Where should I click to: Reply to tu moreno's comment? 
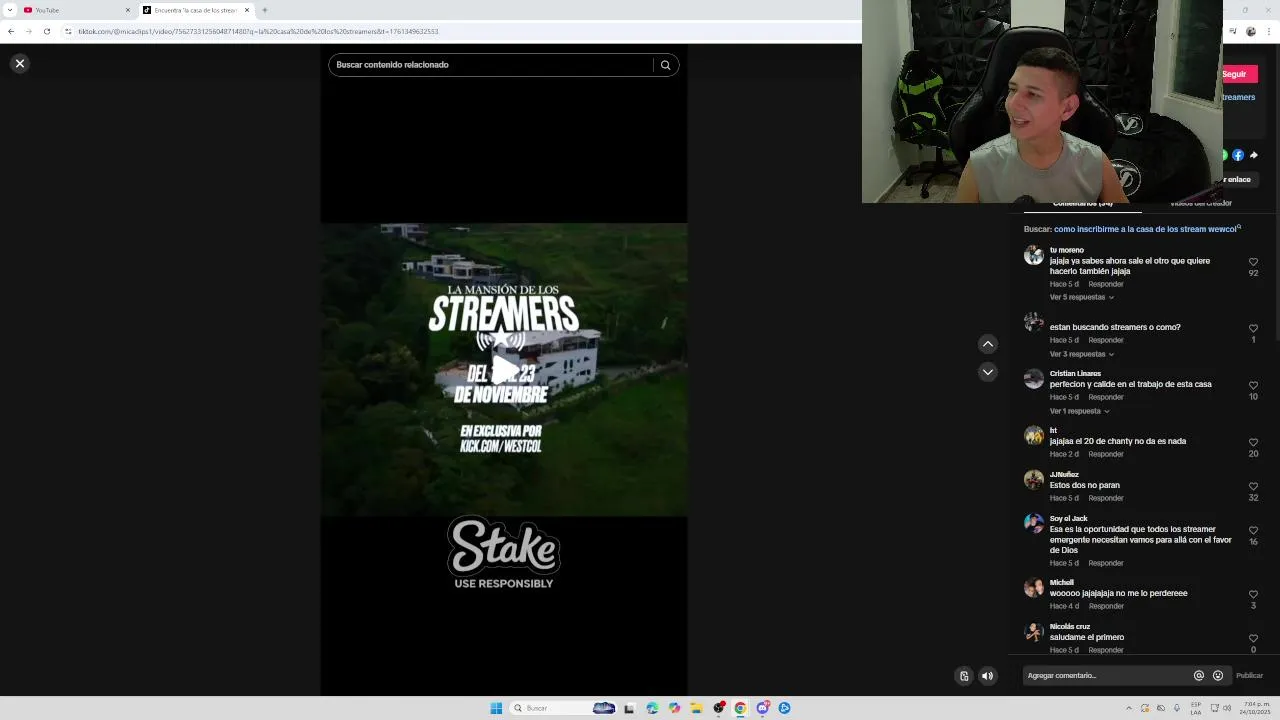click(x=1106, y=284)
